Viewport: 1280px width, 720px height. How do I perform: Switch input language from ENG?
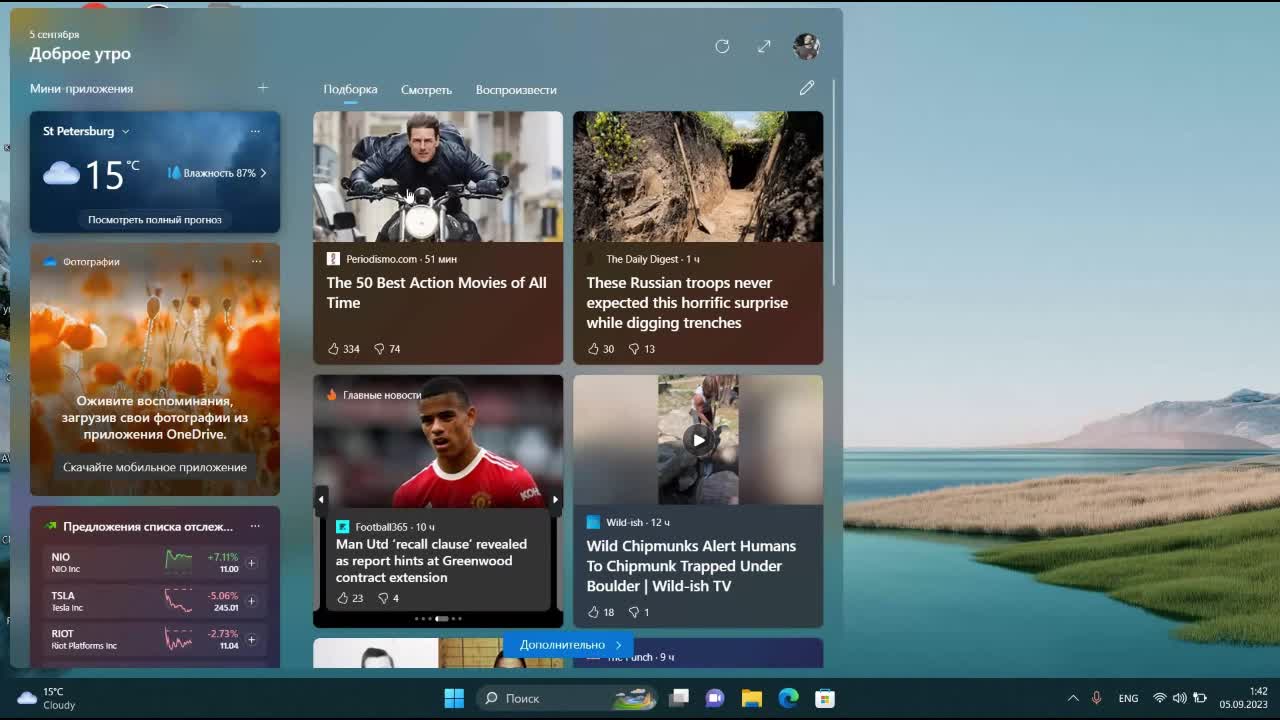click(1128, 698)
